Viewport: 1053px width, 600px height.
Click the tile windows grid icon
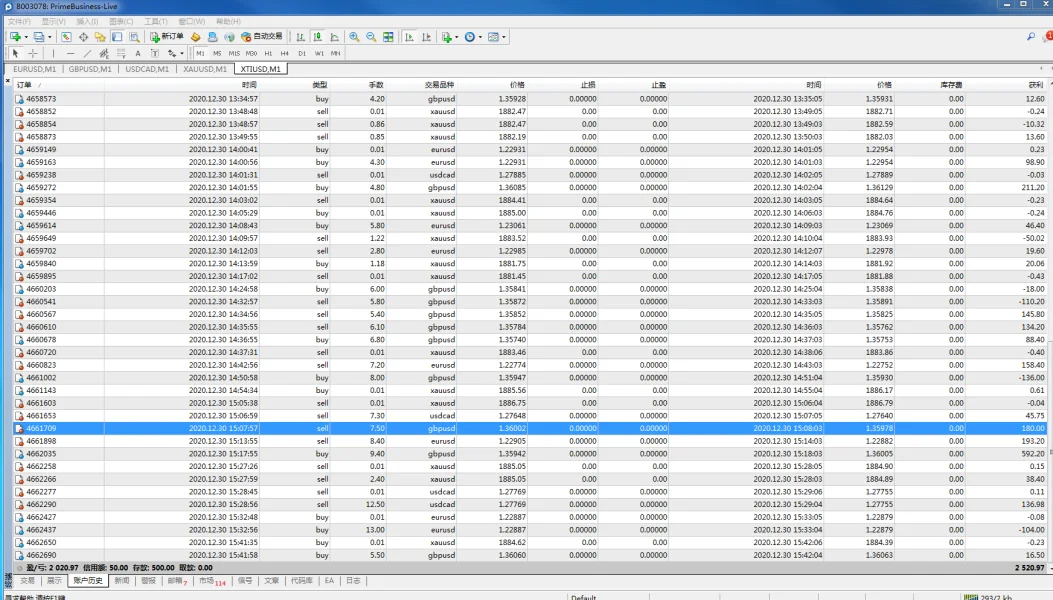click(388, 37)
